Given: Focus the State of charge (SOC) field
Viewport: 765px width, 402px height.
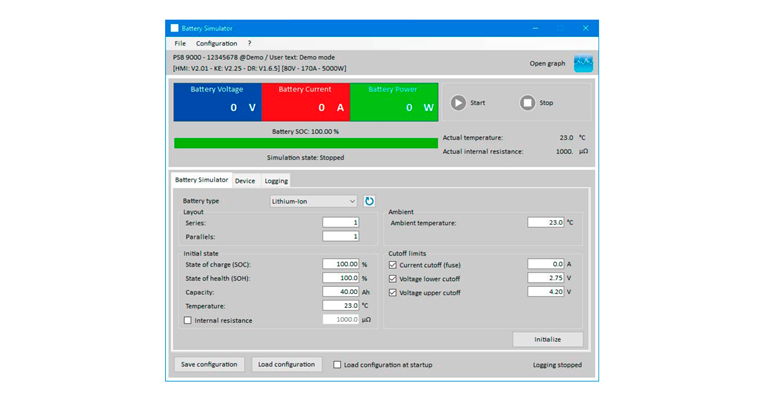Looking at the screenshot, I should tap(341, 264).
